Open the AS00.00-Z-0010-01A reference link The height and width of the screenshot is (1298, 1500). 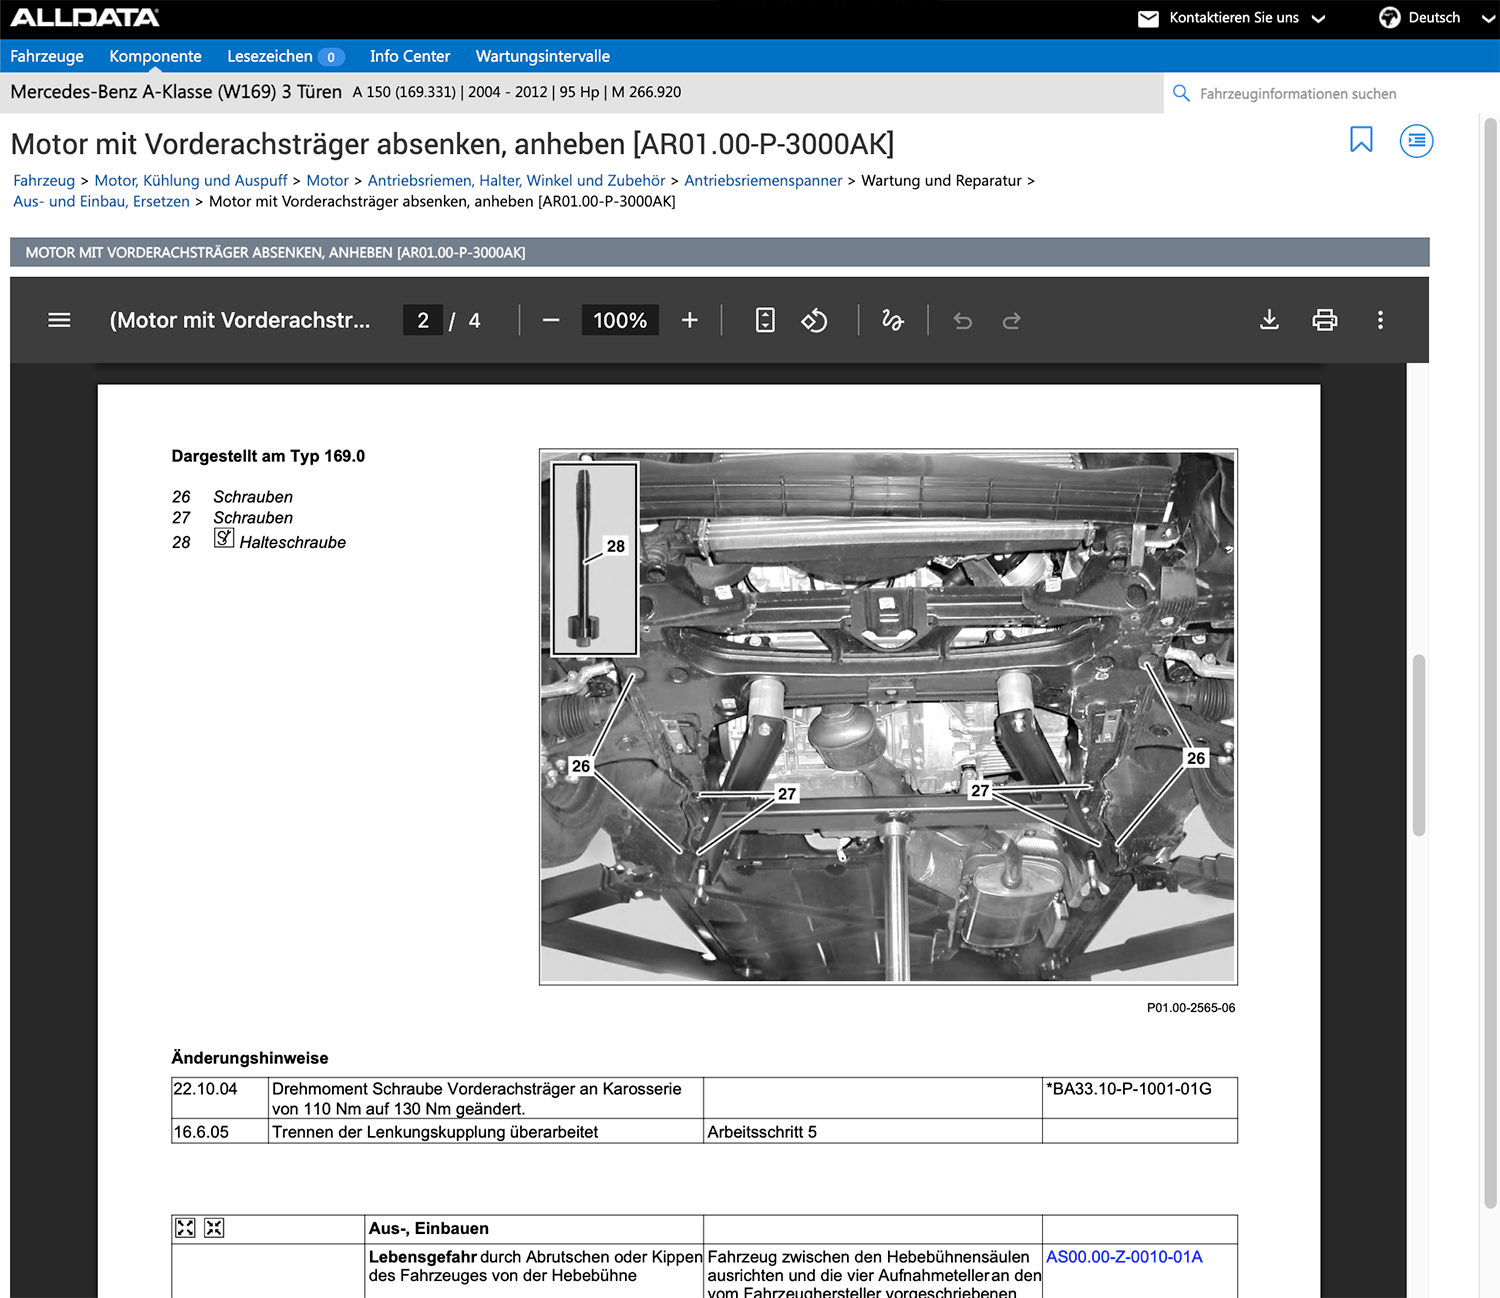click(1124, 1257)
